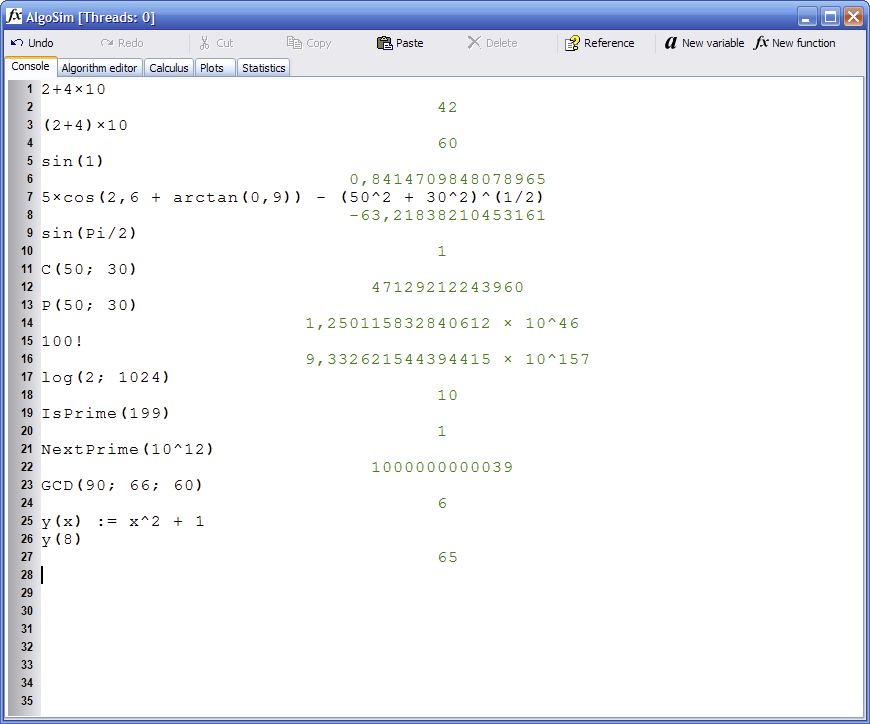Click the Copy pages icon
Image resolution: width=870 pixels, height=724 pixels.
coord(294,43)
